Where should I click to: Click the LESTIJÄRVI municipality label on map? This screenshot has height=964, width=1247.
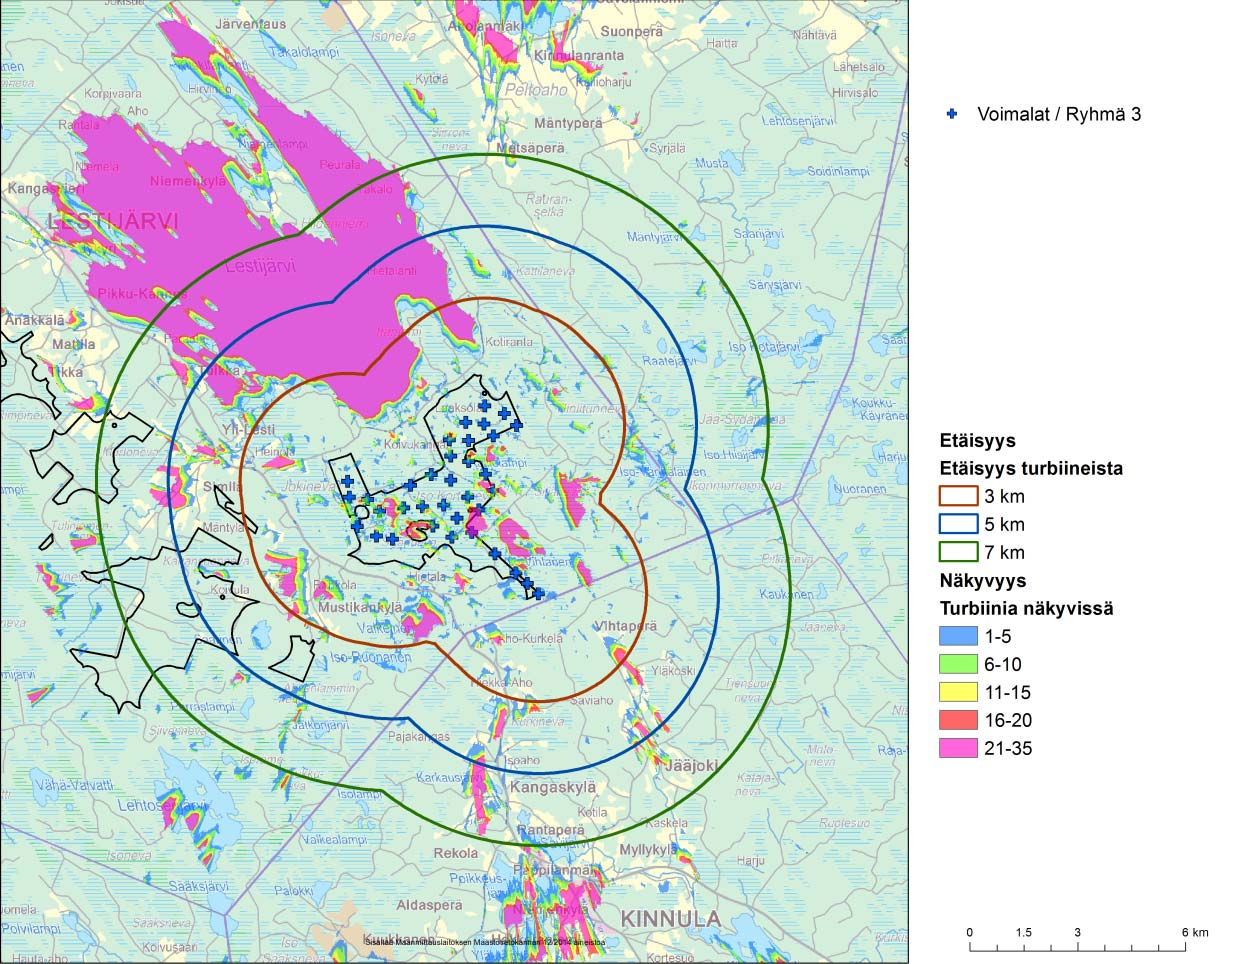point(113,222)
